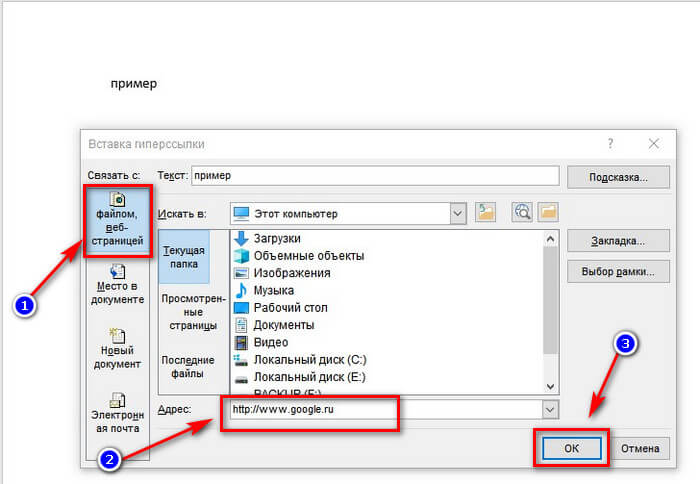Click the Отмена button
This screenshot has height=484, width=700.
pyautogui.click(x=640, y=448)
